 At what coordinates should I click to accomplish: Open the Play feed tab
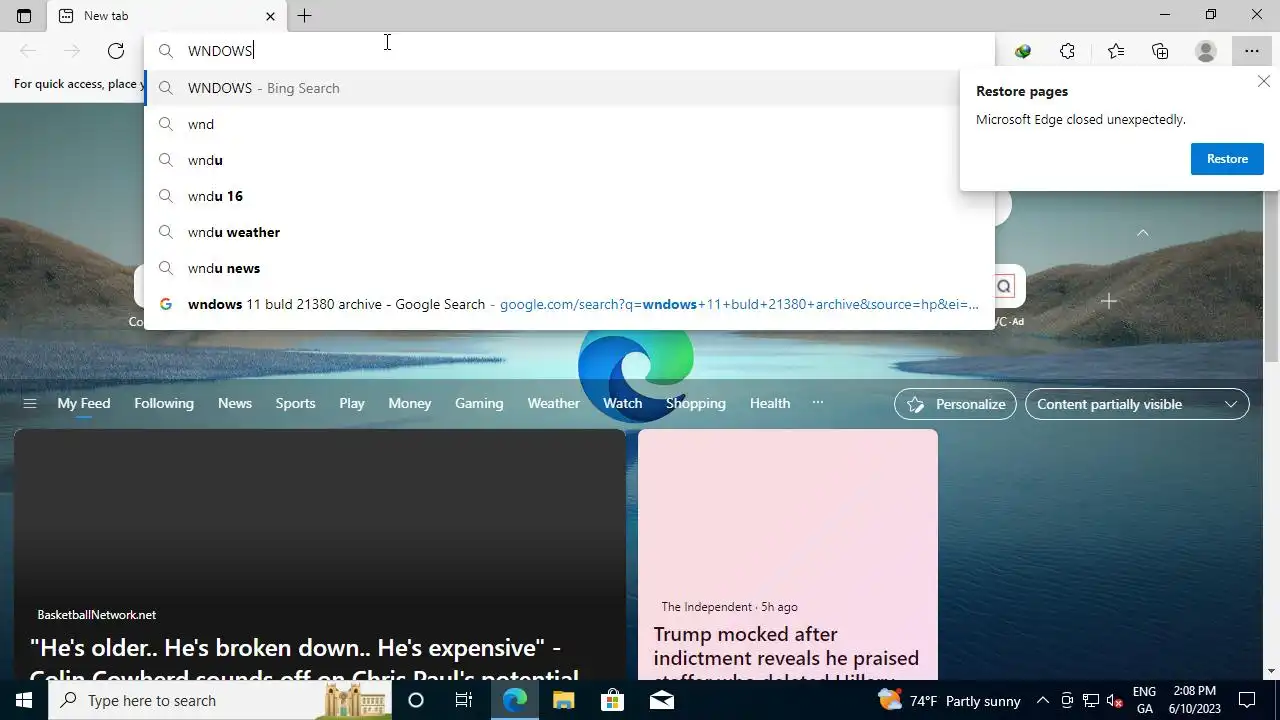pos(352,403)
